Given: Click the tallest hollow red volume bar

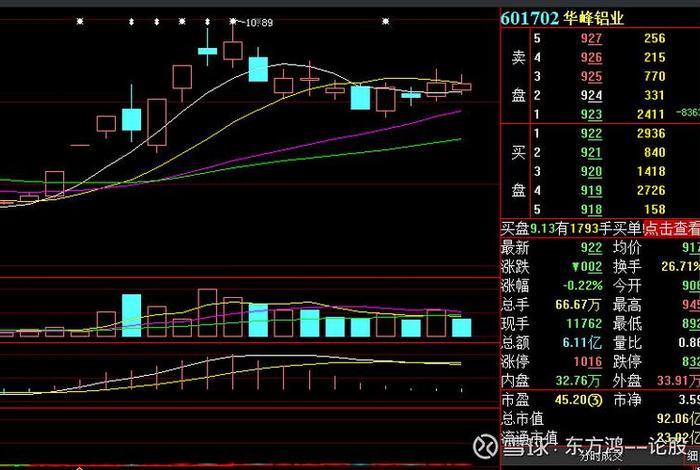Looking at the screenshot, I should (207, 313).
